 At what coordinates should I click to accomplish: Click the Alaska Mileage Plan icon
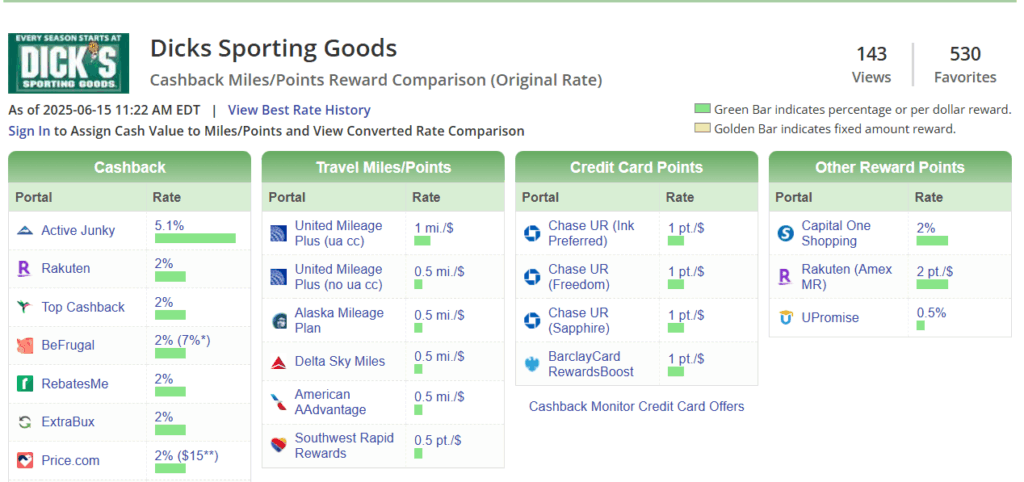point(280,321)
